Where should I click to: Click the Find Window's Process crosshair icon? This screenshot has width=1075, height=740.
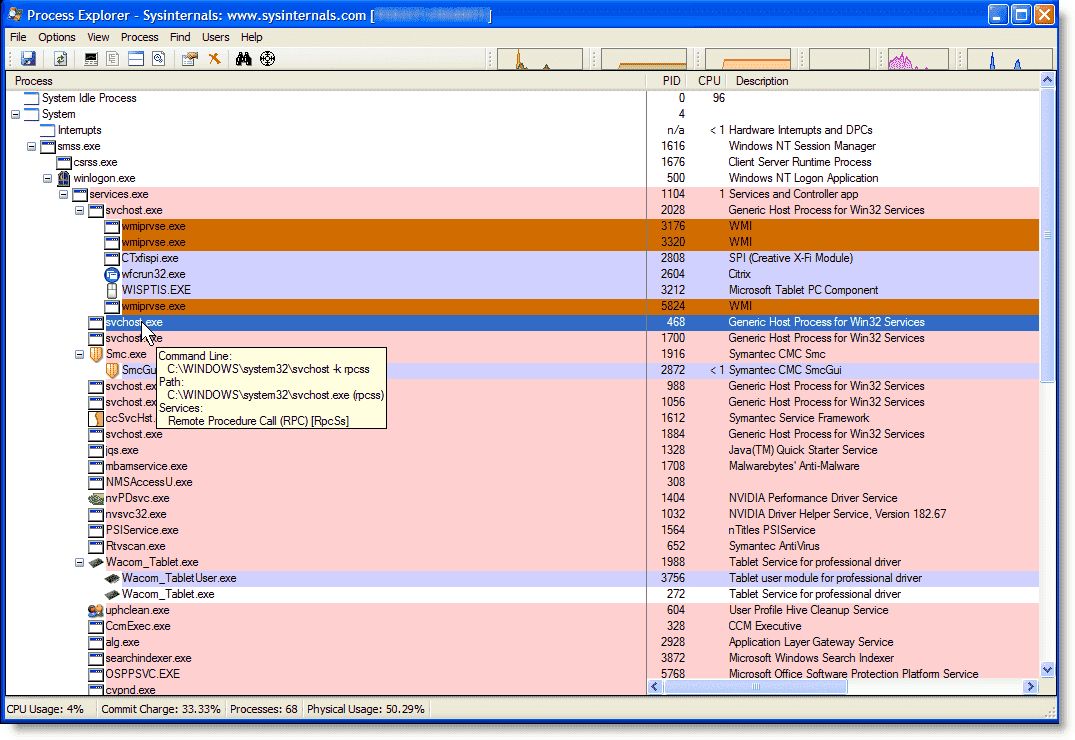[x=267, y=59]
